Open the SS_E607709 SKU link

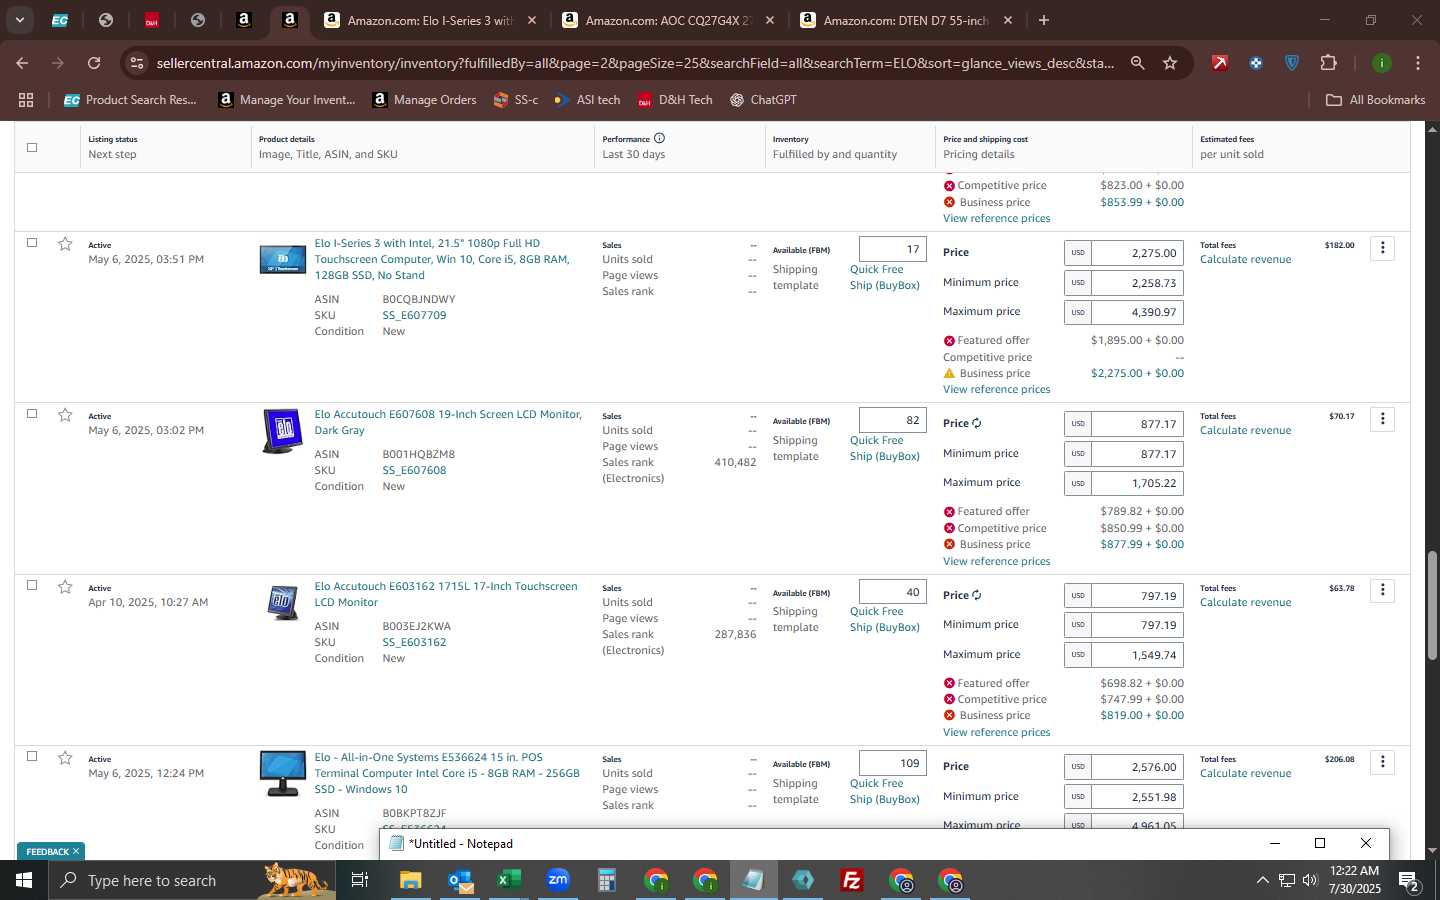coord(414,315)
